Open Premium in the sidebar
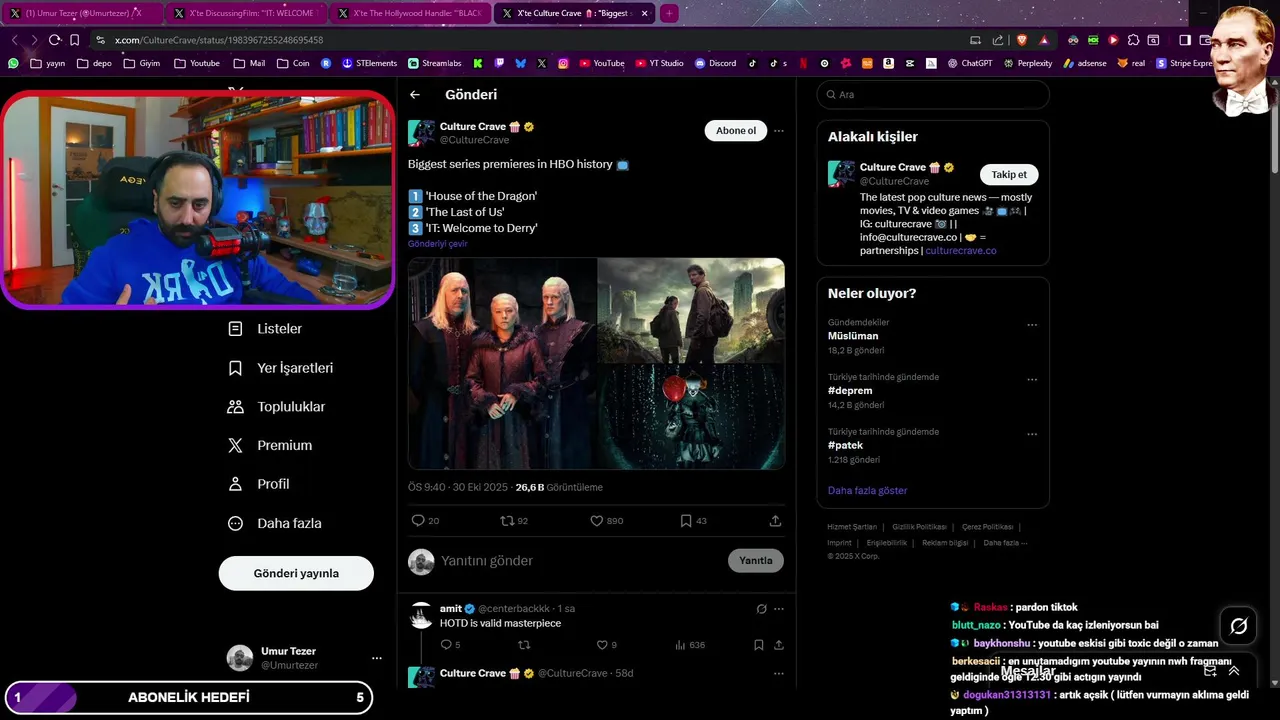 coord(270,446)
